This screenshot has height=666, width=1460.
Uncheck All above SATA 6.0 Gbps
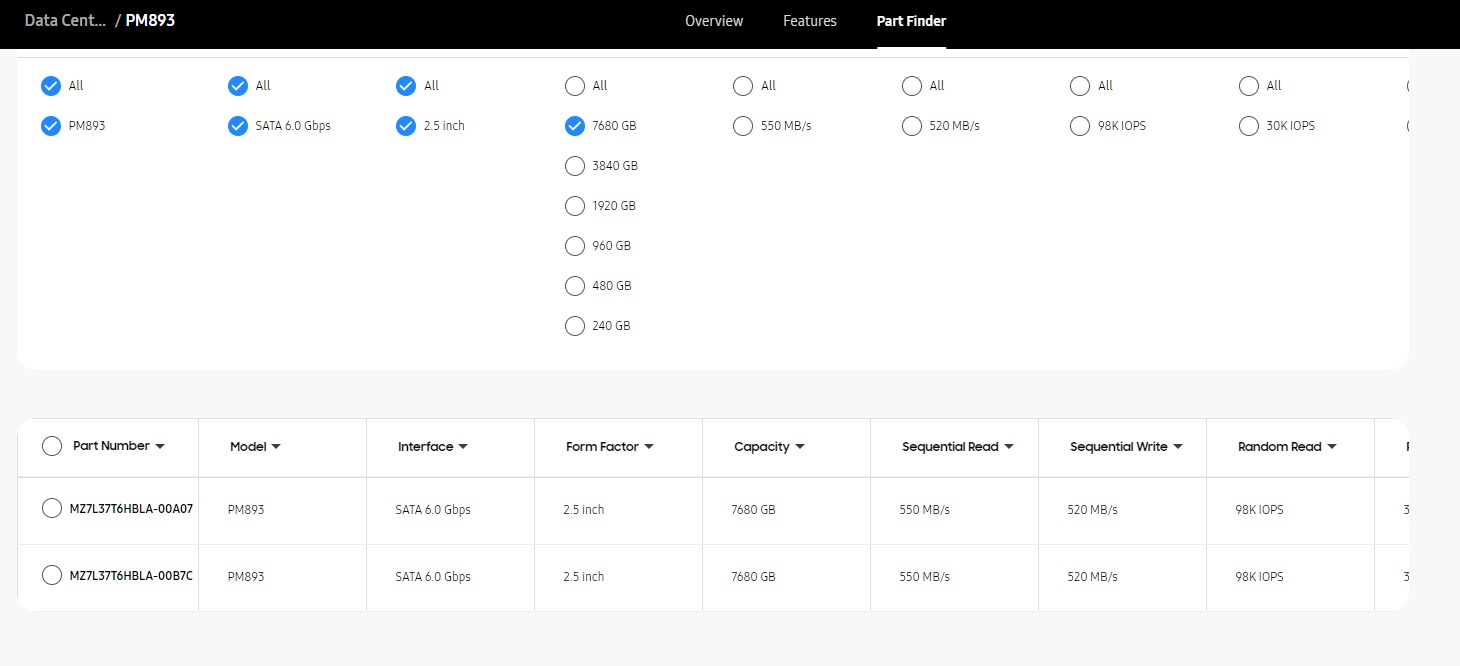[x=238, y=86]
